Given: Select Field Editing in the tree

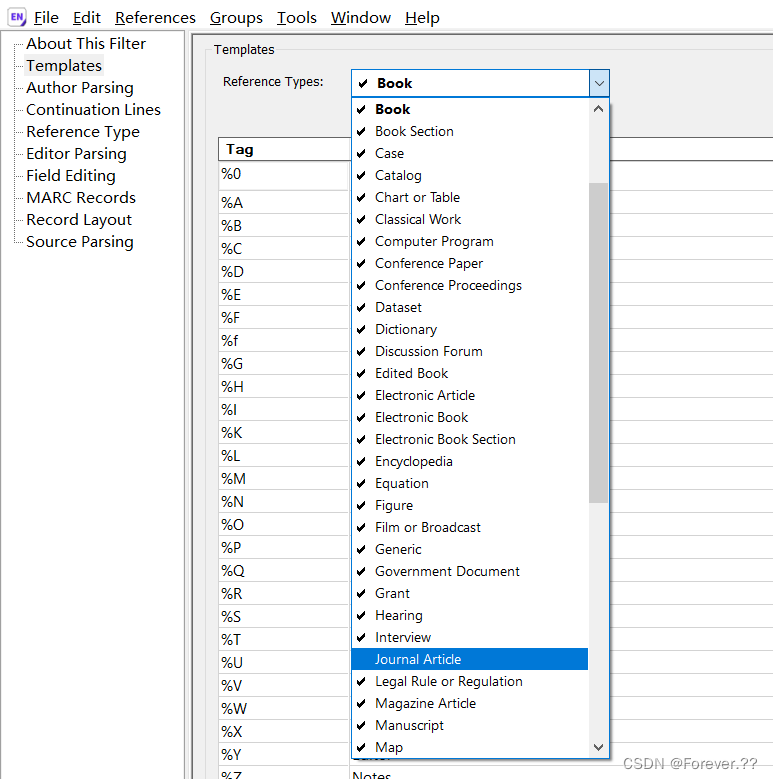Looking at the screenshot, I should (71, 176).
